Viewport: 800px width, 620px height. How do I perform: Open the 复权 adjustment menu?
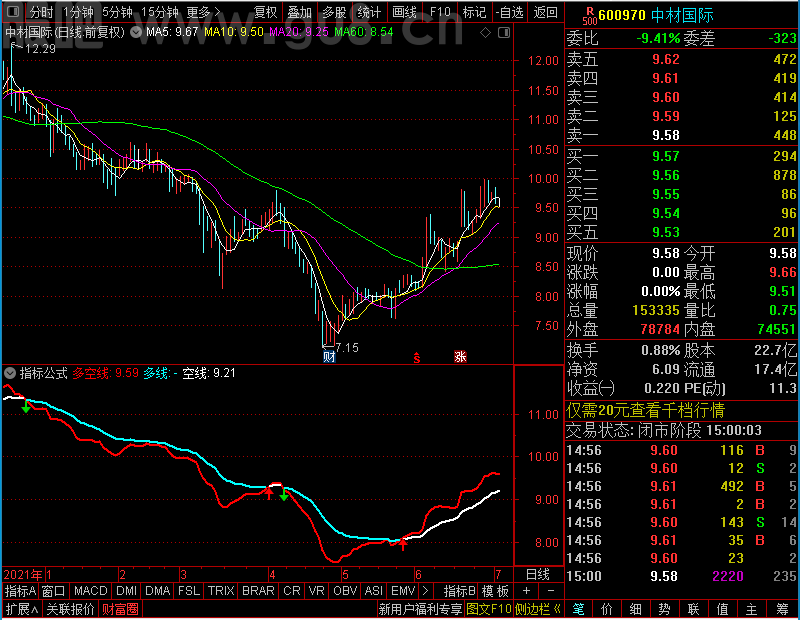coord(265,12)
